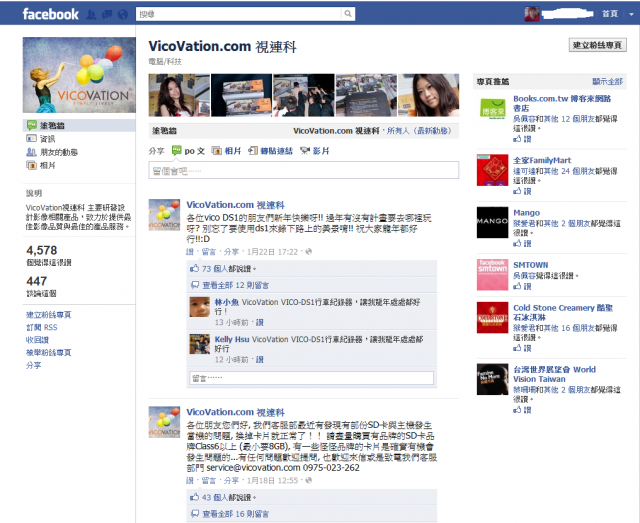Click 1月18日 12:55 post timestamp
This screenshot has width=640, height=523.
click(x=272, y=481)
